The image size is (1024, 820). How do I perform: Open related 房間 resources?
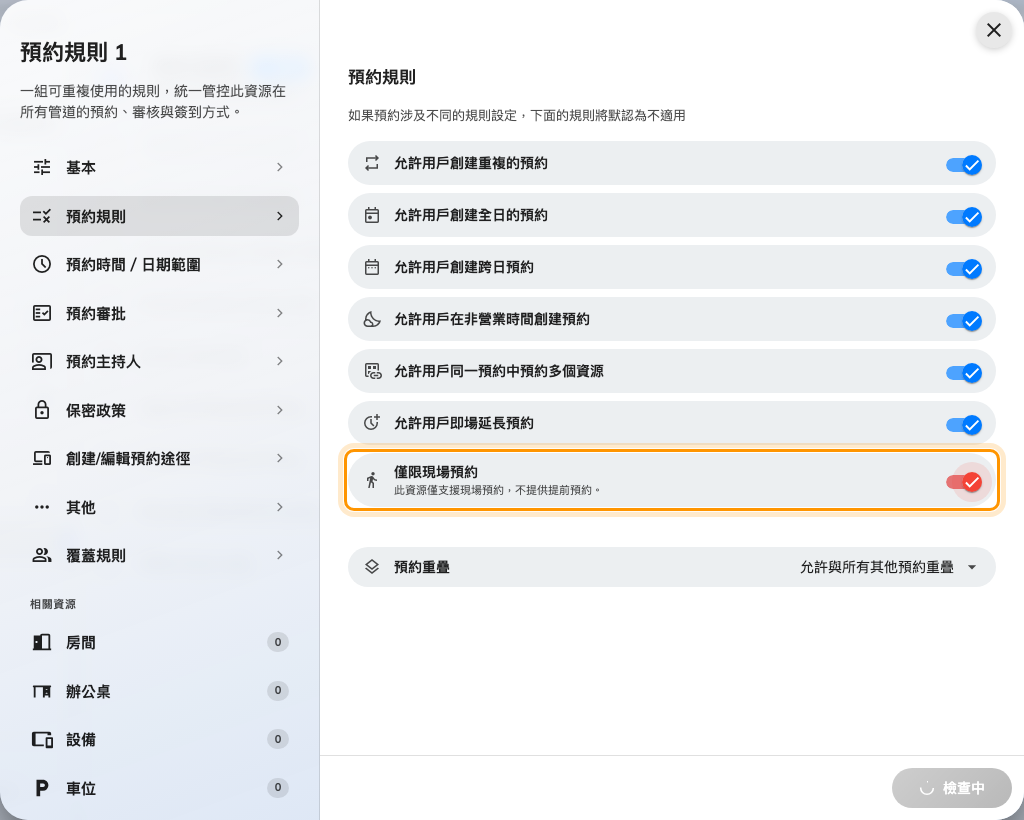coord(159,642)
